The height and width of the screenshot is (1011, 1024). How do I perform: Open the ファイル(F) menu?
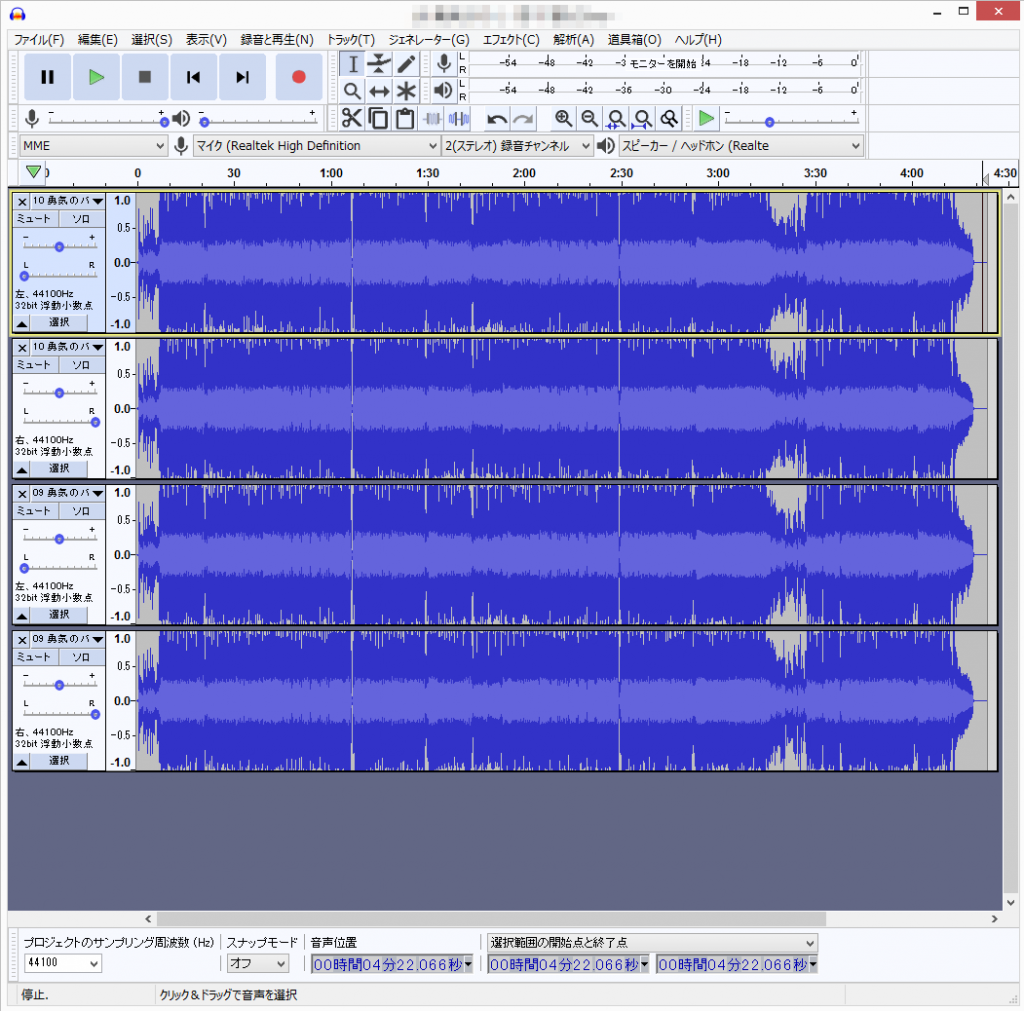point(38,40)
